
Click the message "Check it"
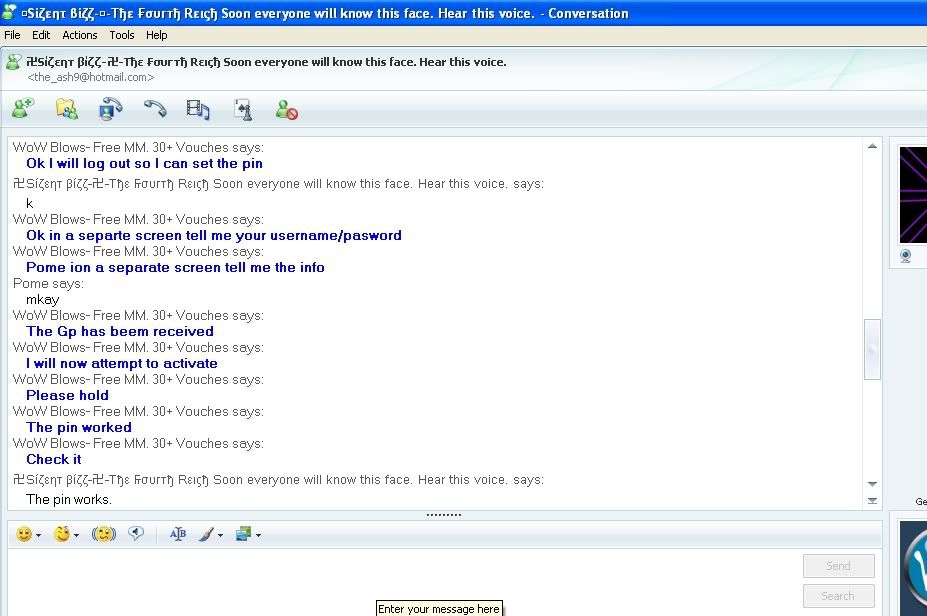click(x=54, y=459)
